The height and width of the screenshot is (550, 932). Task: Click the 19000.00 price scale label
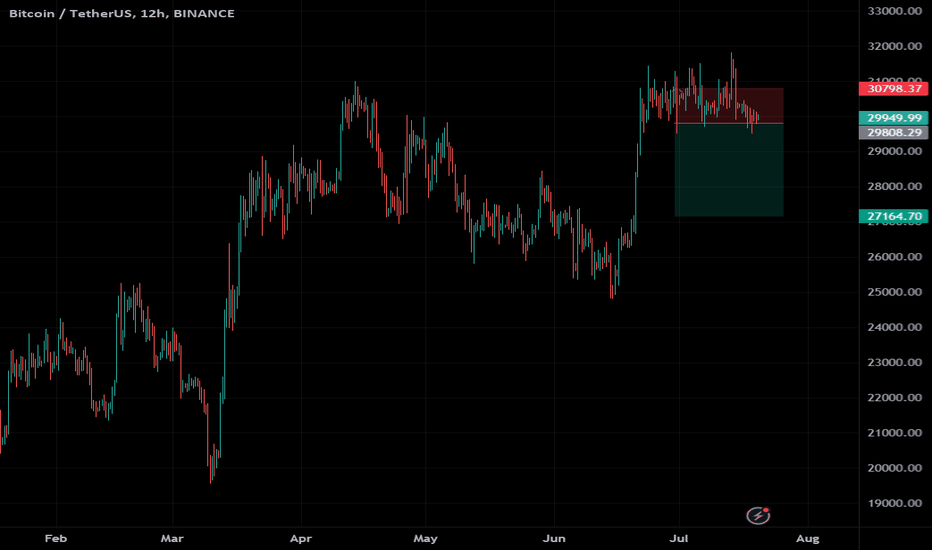[895, 503]
